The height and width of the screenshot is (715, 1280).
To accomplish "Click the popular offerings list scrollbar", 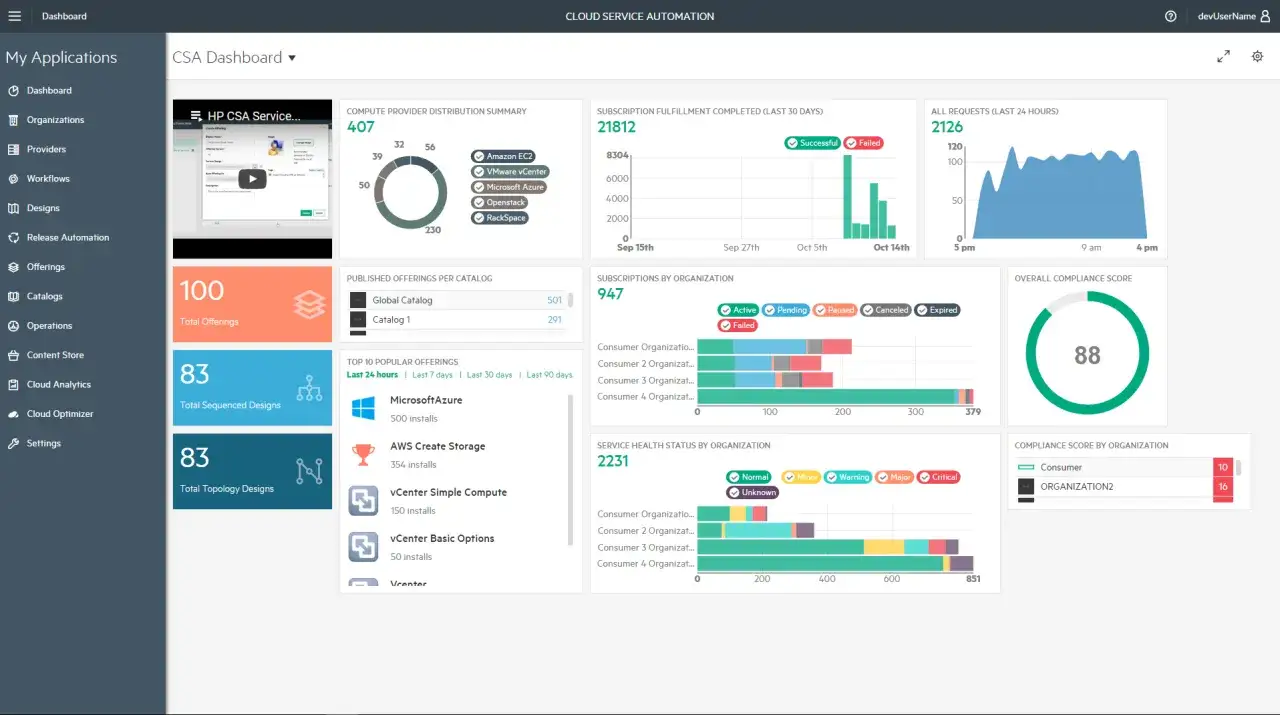I will tap(571, 468).
